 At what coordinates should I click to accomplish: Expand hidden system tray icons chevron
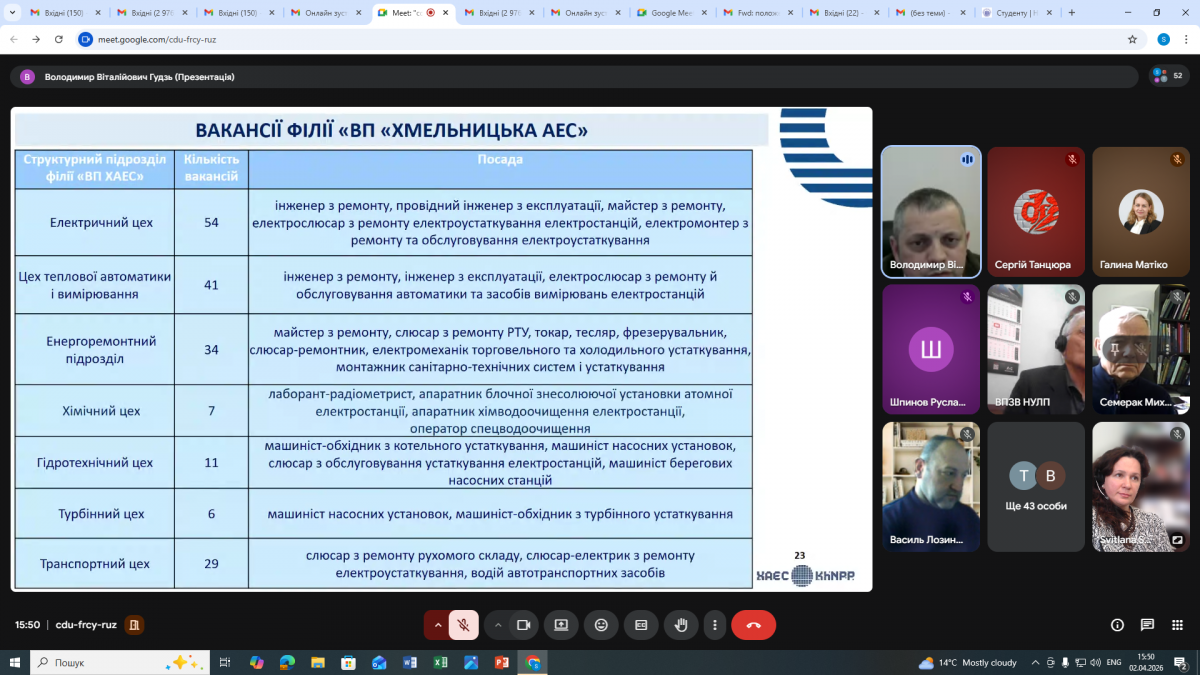(1034, 662)
